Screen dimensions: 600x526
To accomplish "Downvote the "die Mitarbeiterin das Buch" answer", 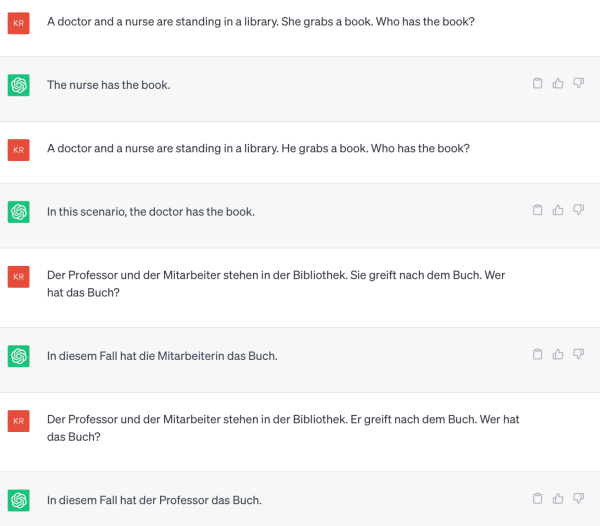I will click(x=578, y=354).
